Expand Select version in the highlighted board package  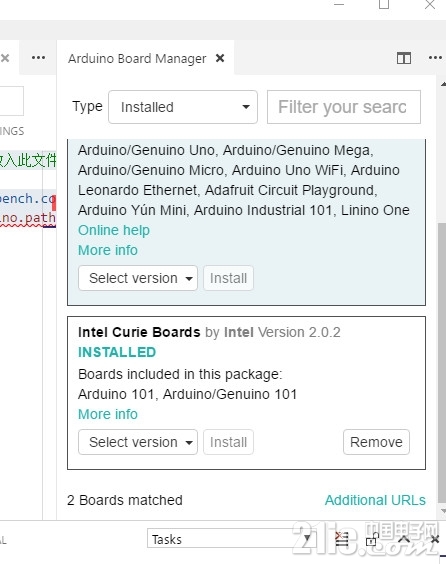point(138,278)
